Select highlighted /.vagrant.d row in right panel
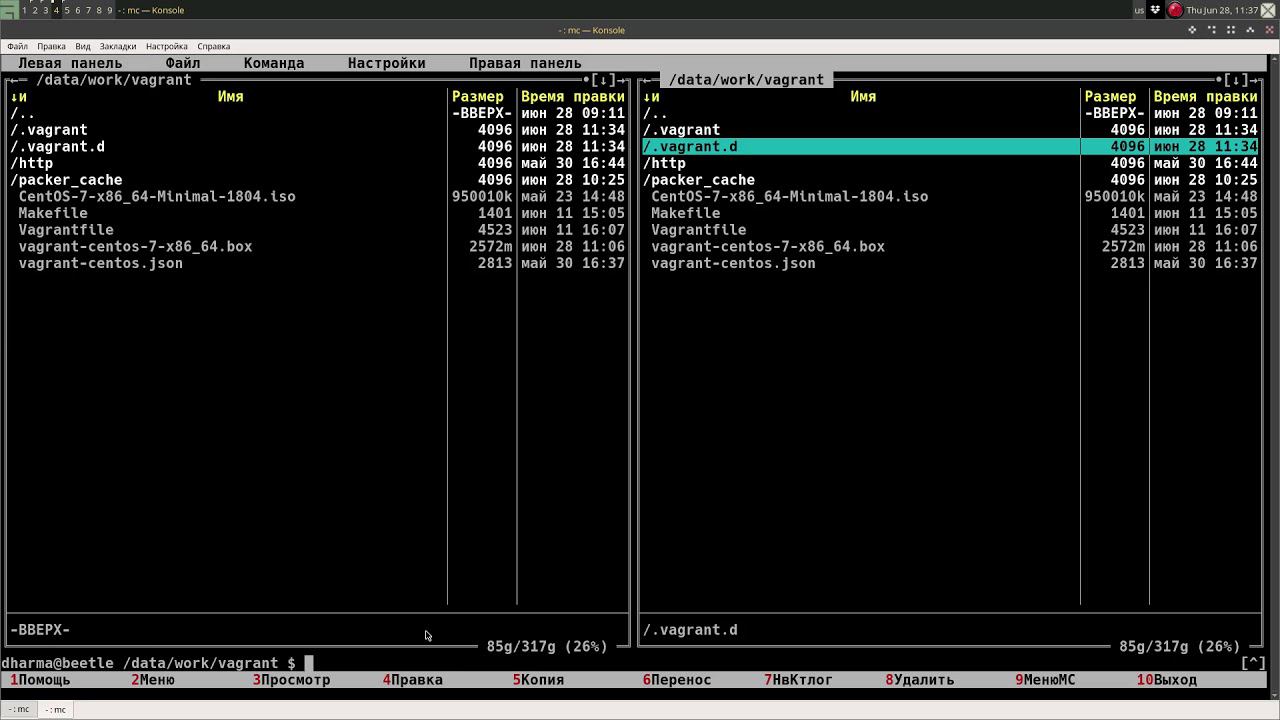This screenshot has height=720, width=1280. 950,147
